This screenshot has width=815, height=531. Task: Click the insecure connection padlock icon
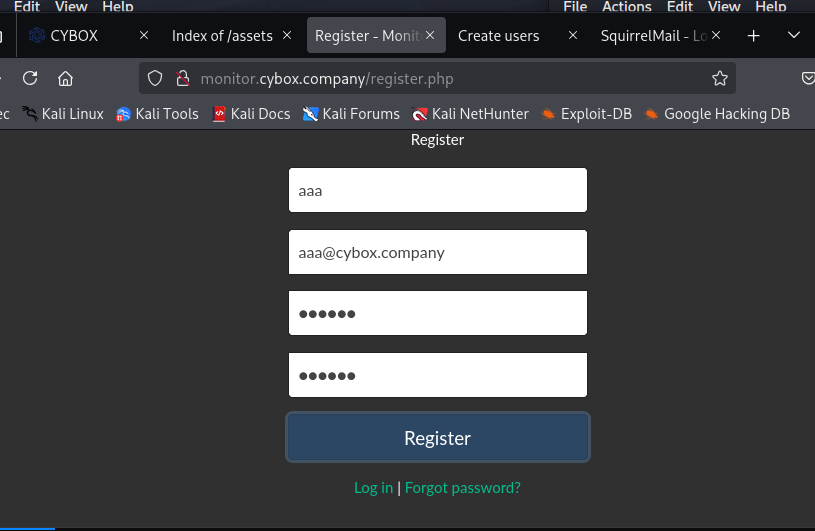(182, 78)
